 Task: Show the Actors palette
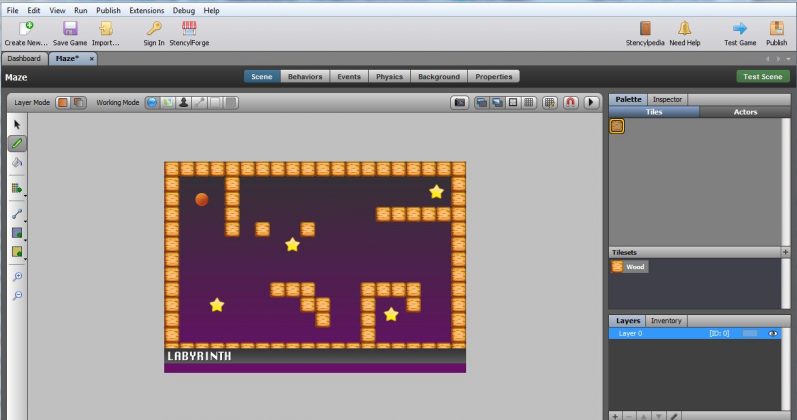(745, 112)
